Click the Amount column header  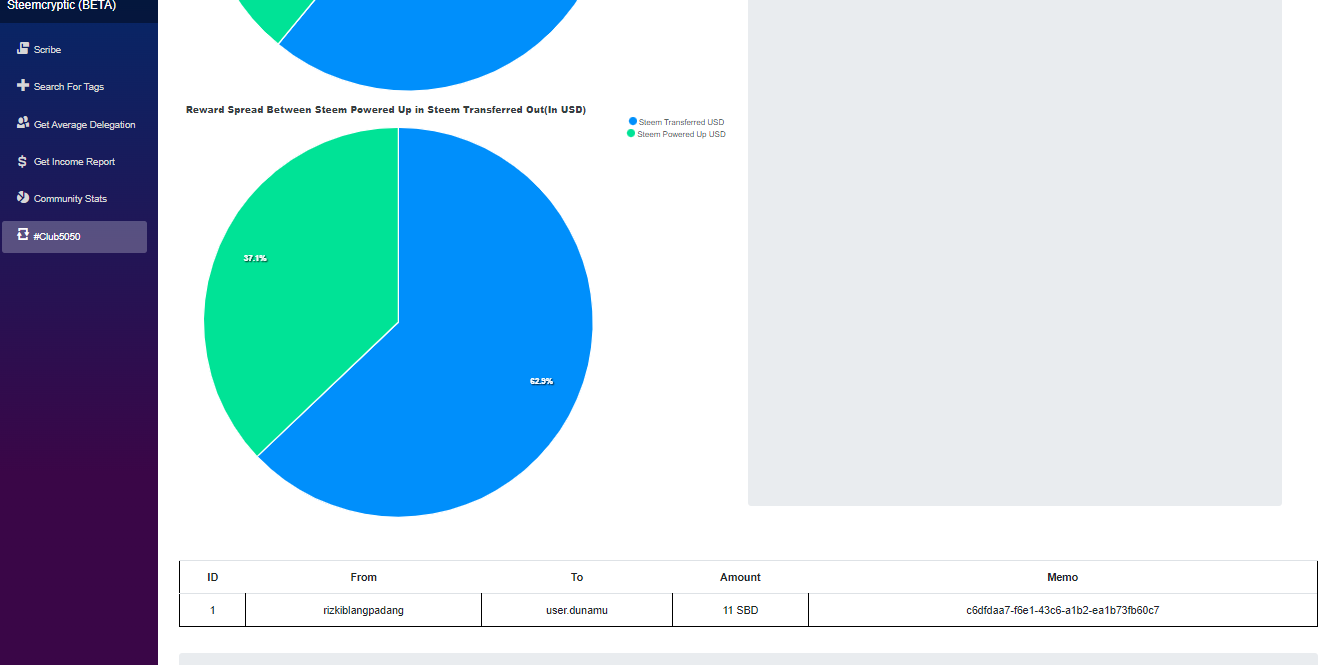coord(740,577)
